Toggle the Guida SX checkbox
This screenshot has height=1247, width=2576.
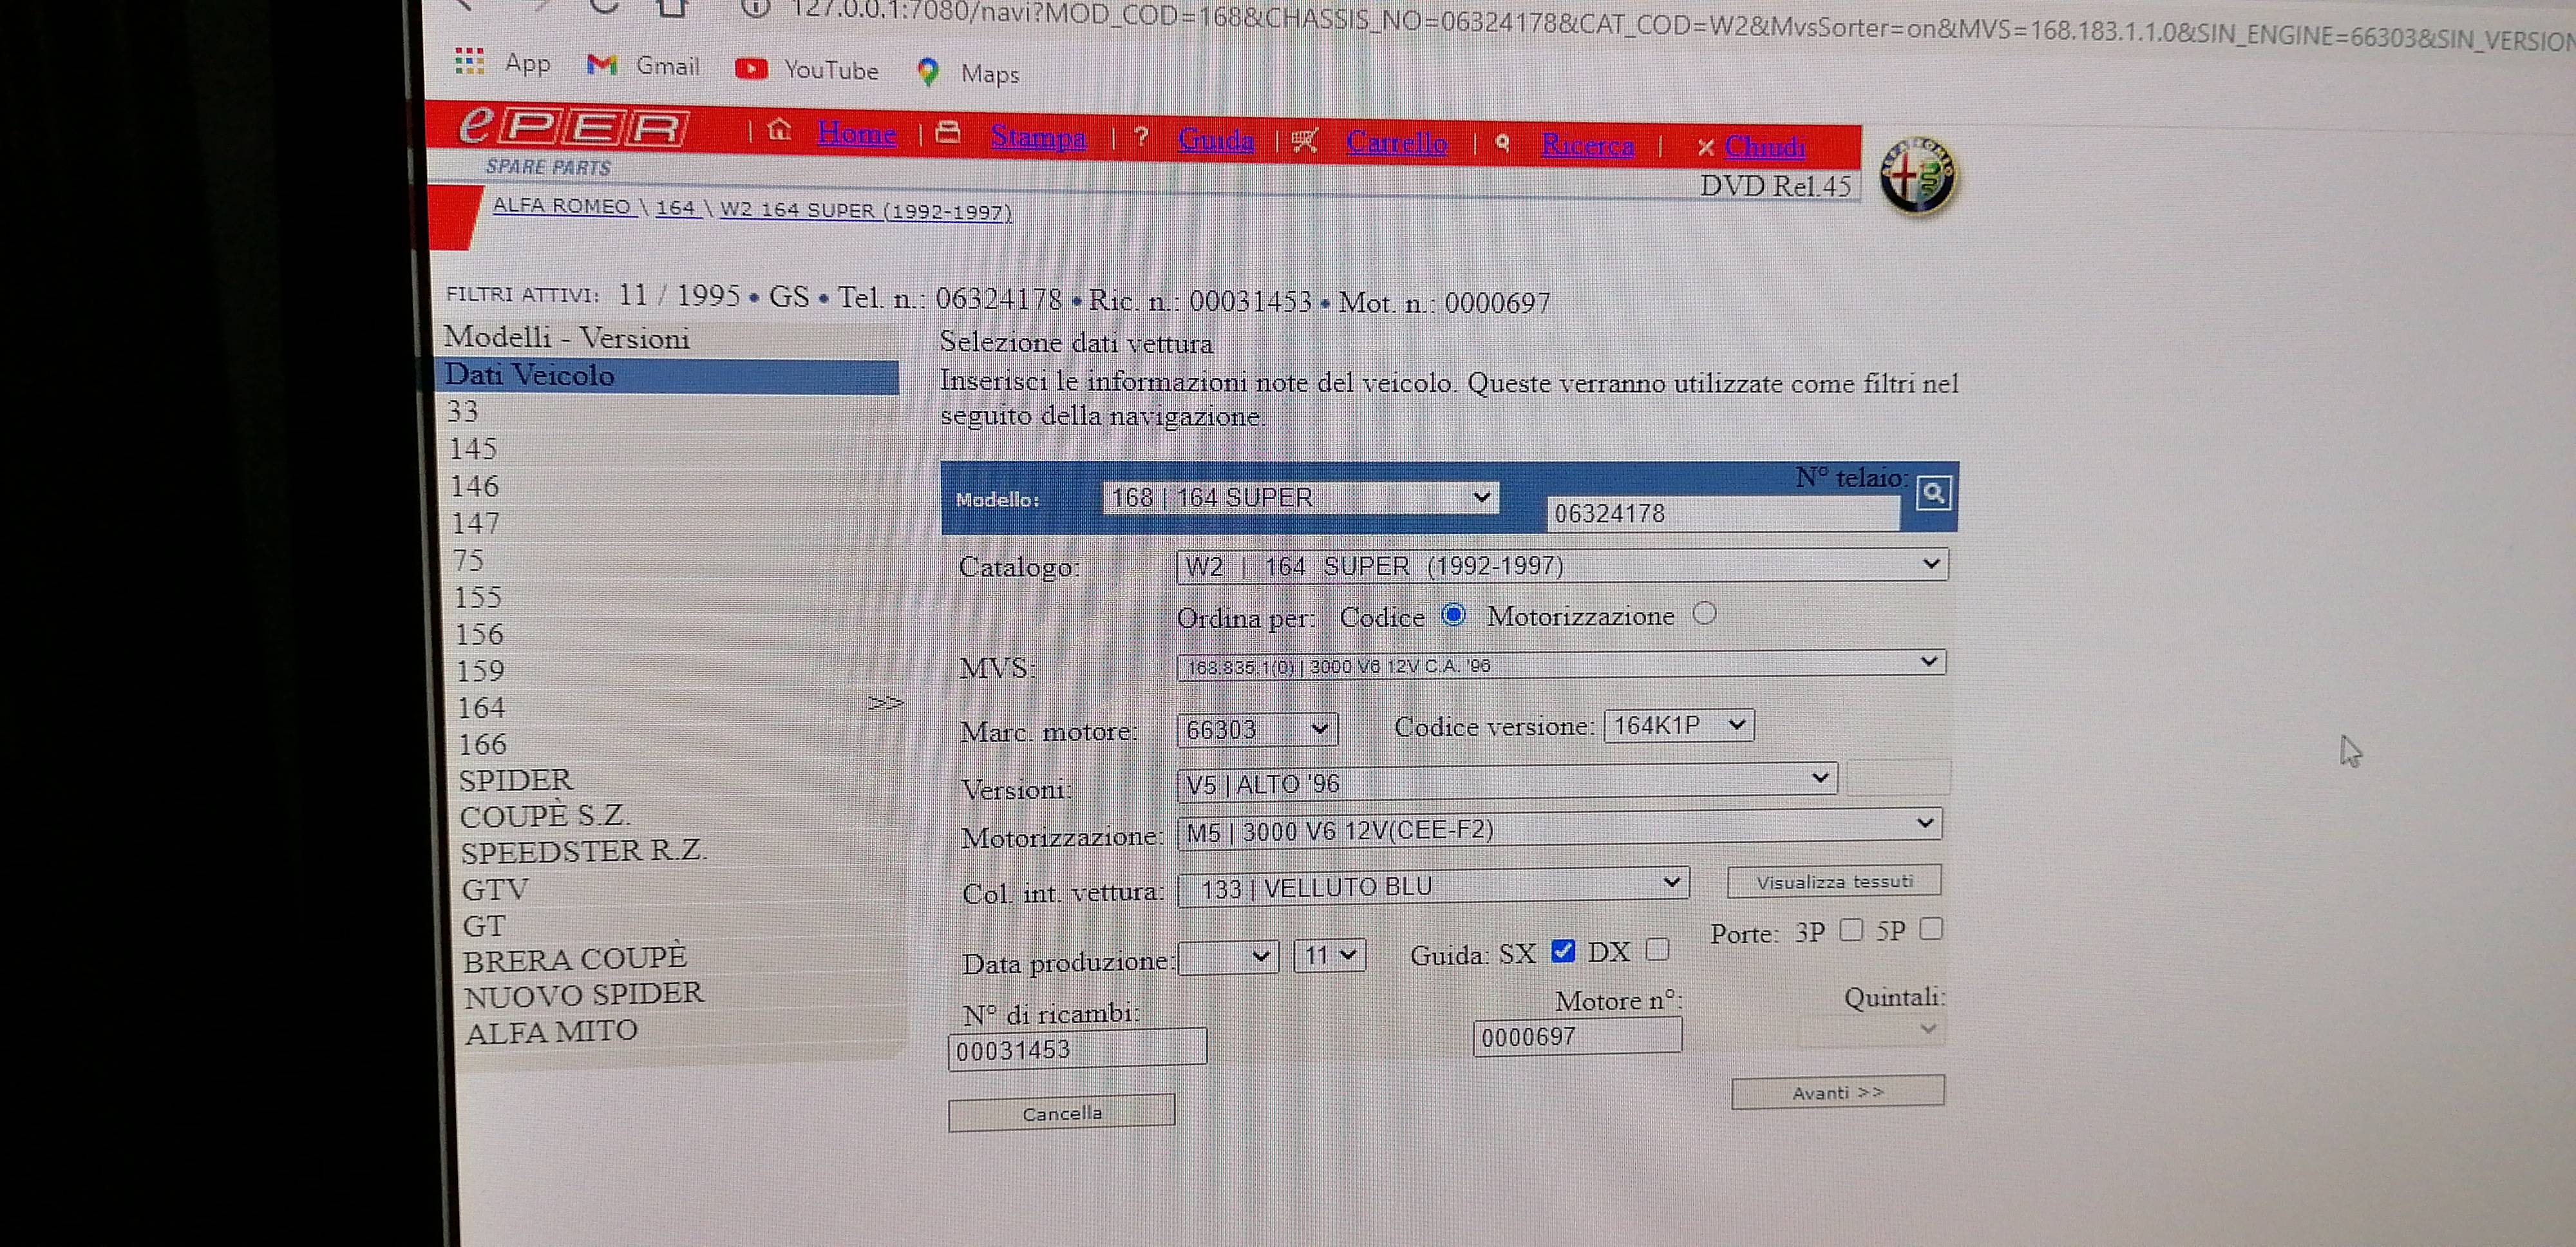(1563, 951)
